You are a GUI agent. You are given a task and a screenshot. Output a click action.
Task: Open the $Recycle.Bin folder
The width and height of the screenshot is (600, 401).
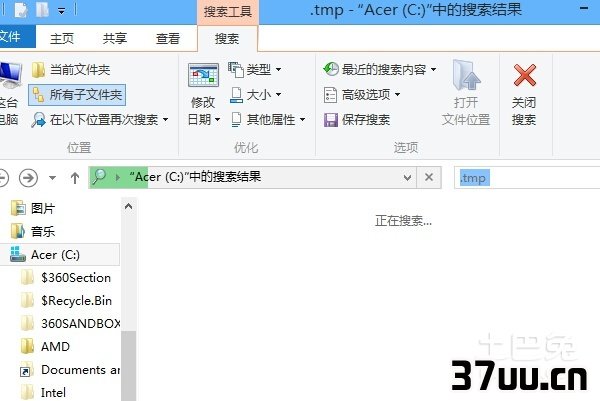pyautogui.click(x=77, y=300)
